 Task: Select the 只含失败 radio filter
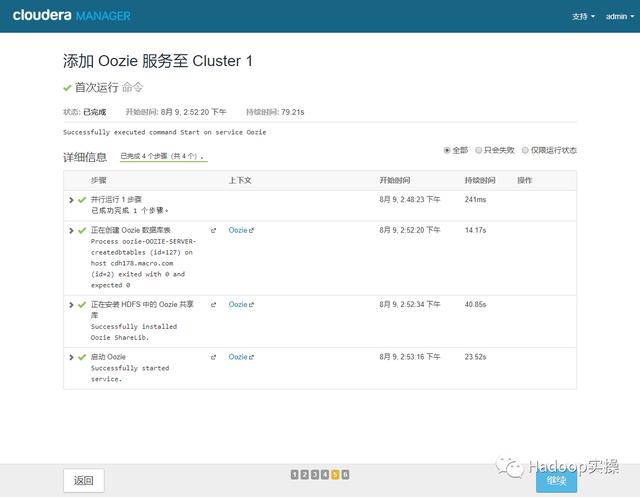pos(478,150)
